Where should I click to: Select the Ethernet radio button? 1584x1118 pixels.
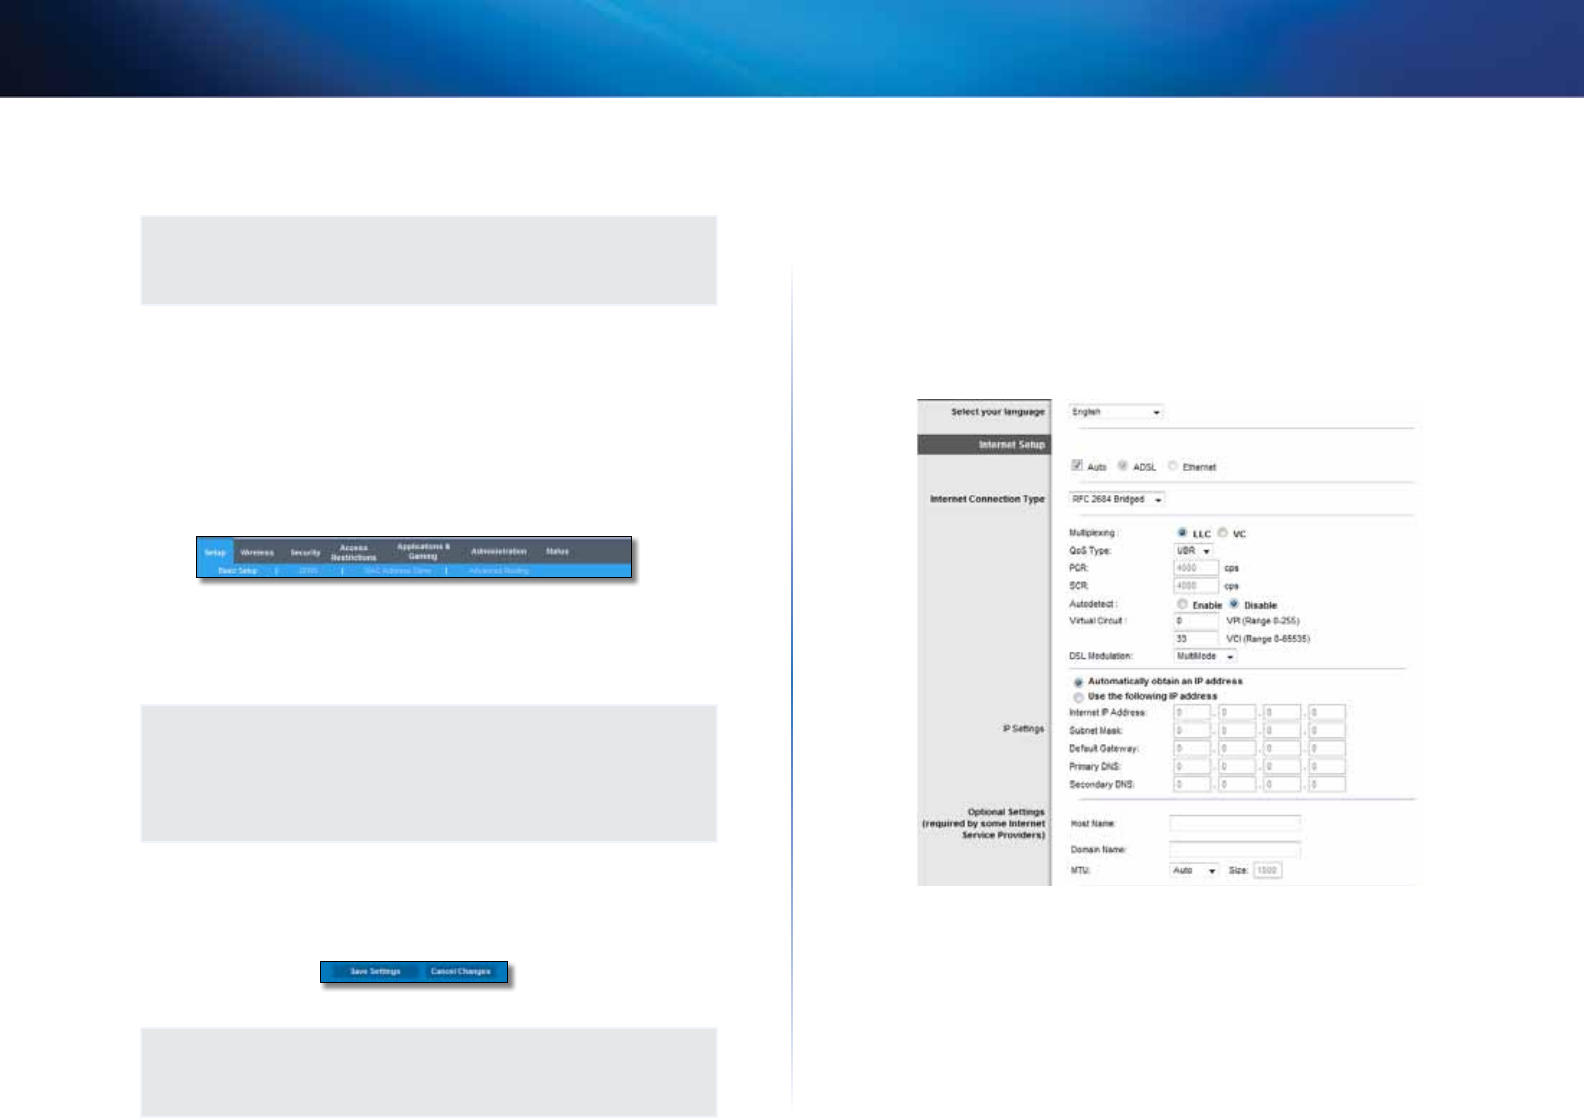(x=1173, y=466)
